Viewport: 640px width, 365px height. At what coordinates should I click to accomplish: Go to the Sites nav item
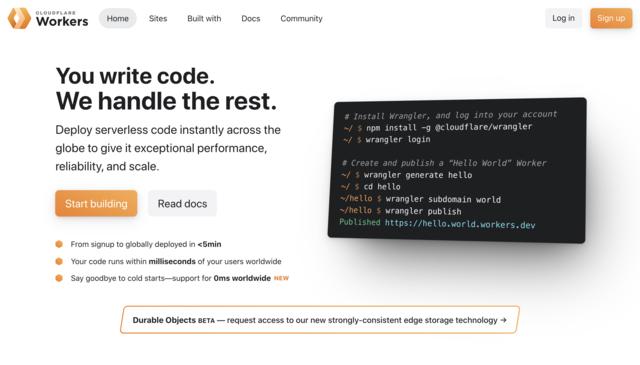pos(158,18)
